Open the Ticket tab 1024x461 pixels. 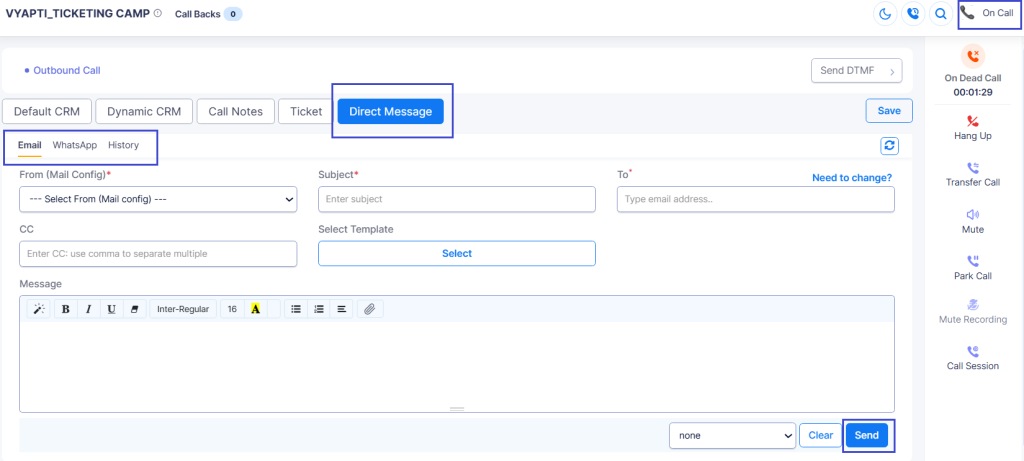pos(306,112)
